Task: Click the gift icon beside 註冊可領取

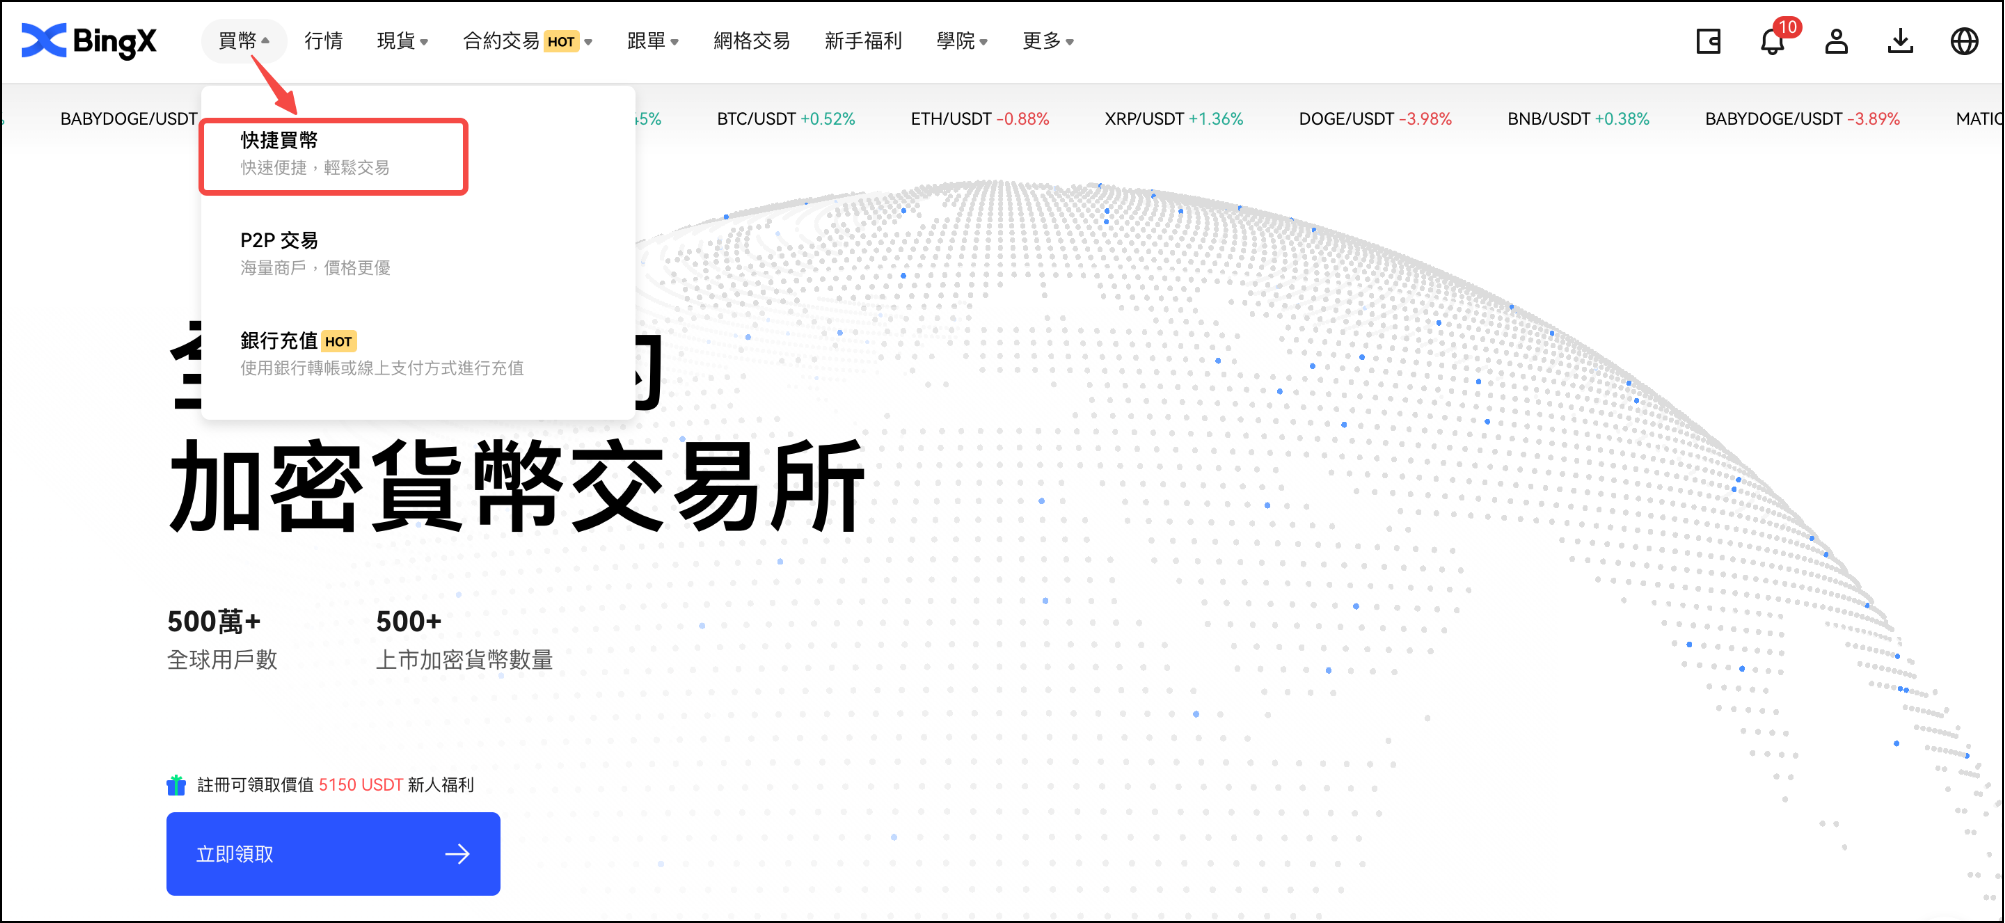Action: coord(176,785)
